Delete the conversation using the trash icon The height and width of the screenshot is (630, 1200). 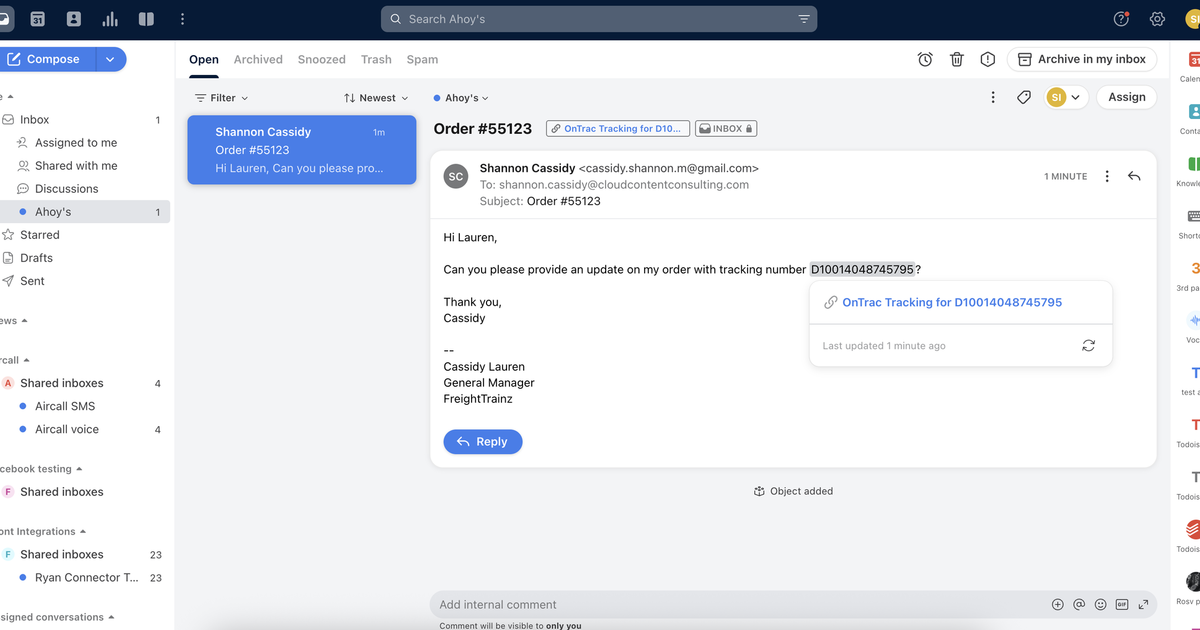click(x=956, y=59)
